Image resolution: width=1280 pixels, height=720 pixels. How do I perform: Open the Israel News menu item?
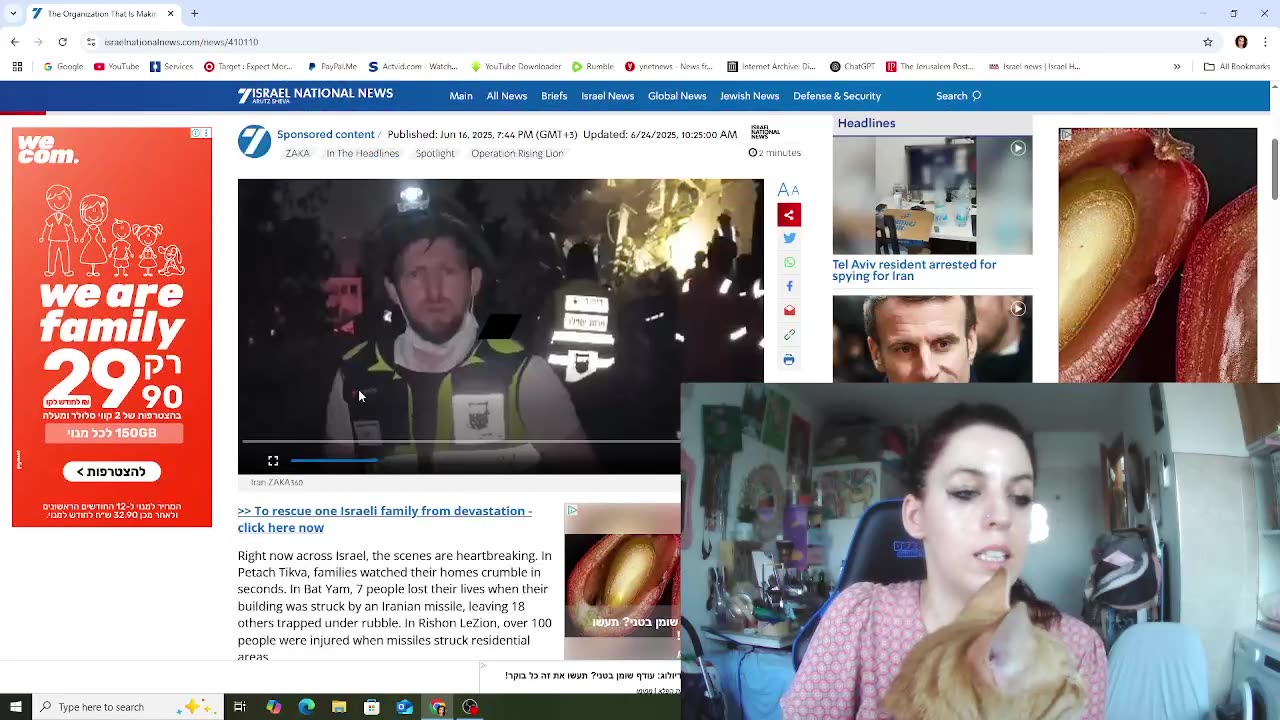(x=607, y=96)
